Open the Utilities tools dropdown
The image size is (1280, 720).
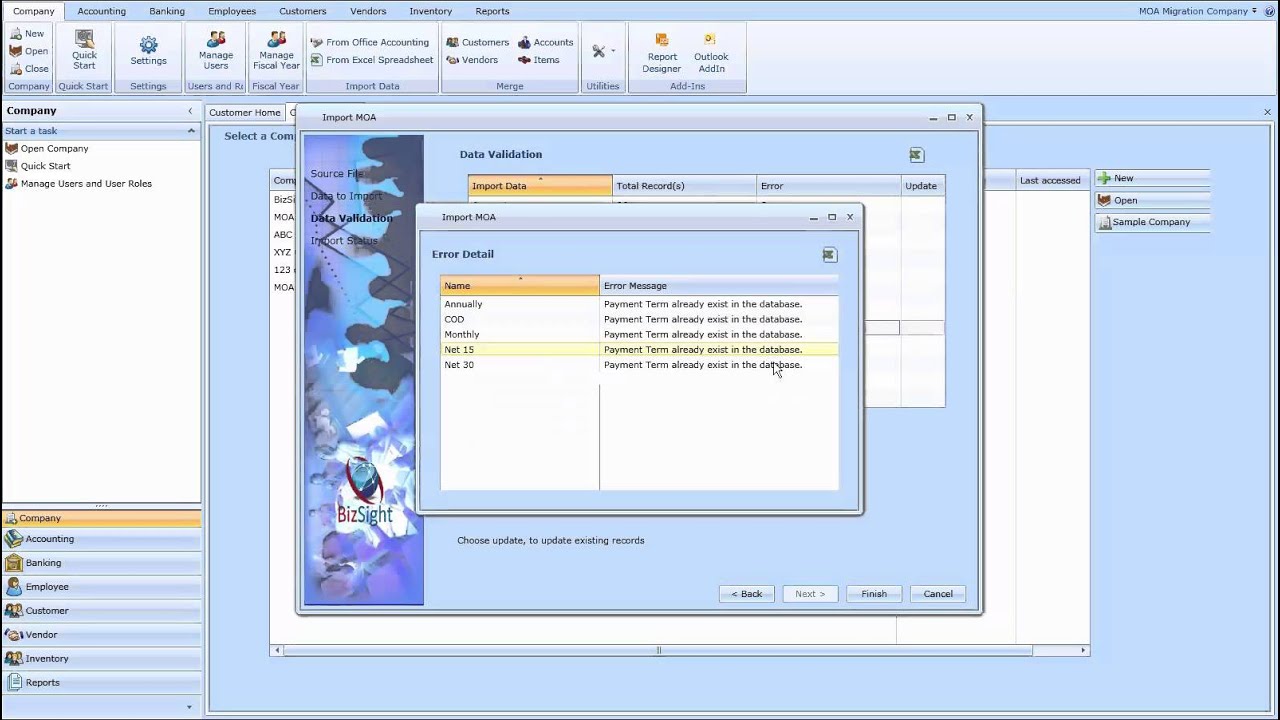point(603,50)
